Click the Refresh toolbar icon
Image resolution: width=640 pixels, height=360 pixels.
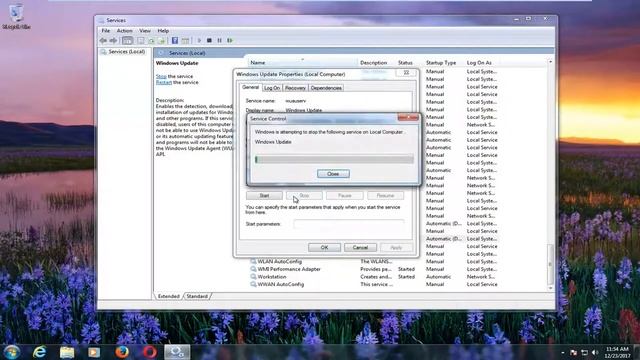click(151, 40)
